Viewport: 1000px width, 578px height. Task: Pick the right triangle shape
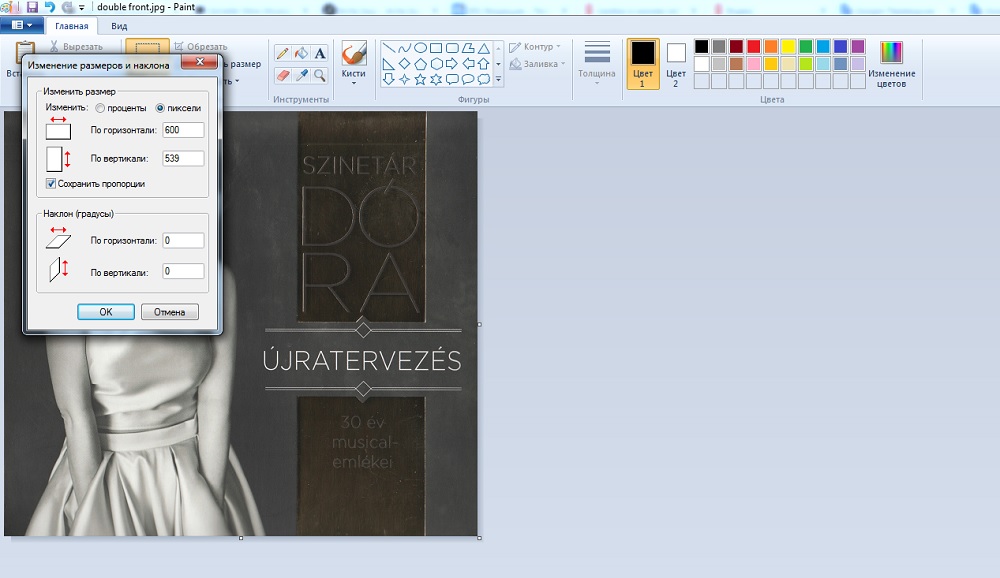(389, 64)
